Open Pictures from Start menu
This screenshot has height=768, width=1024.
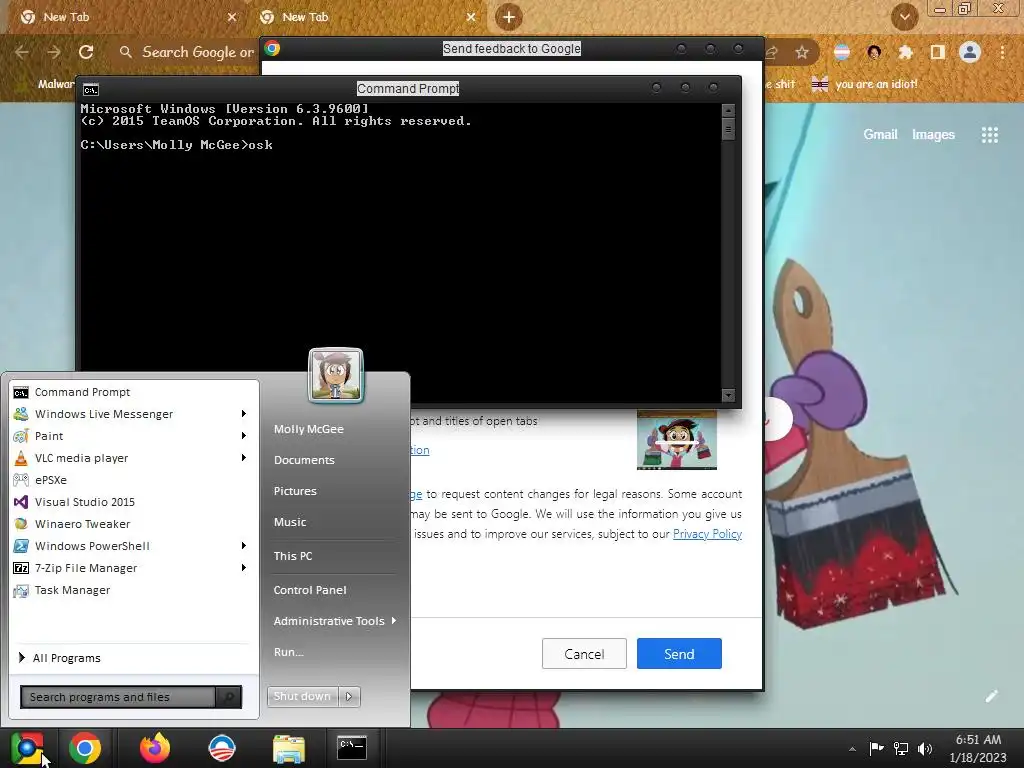point(295,491)
